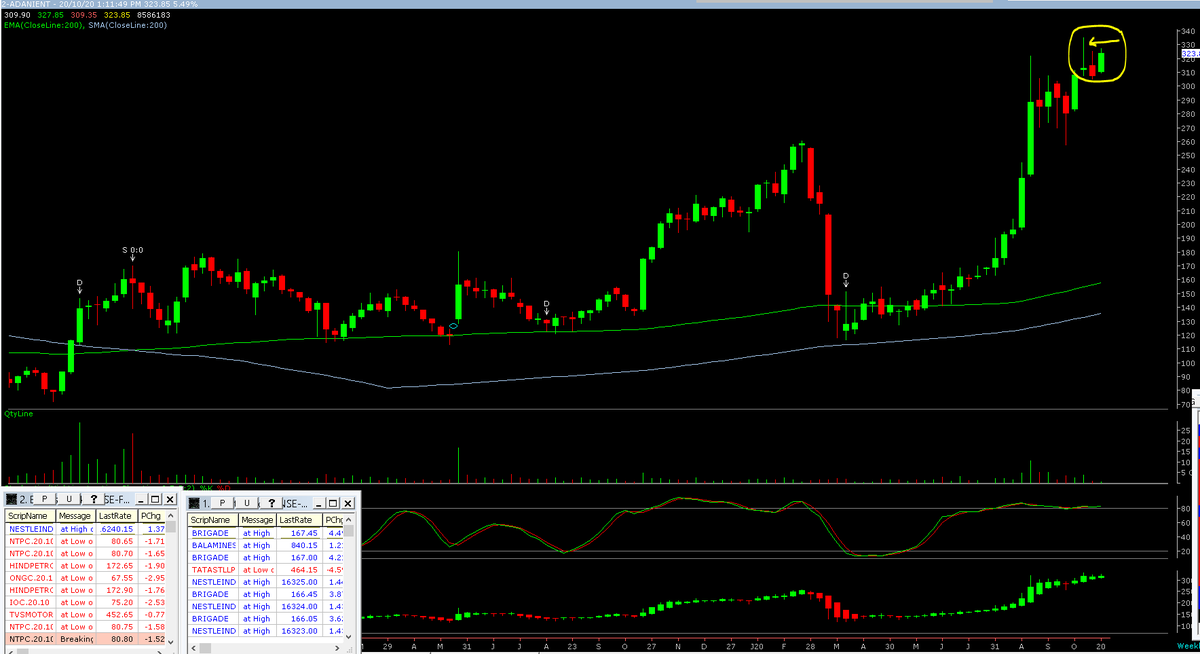The height and width of the screenshot is (654, 1200).
Task: Sort by ScripName column in window 1
Action: pyautogui.click(x=213, y=520)
